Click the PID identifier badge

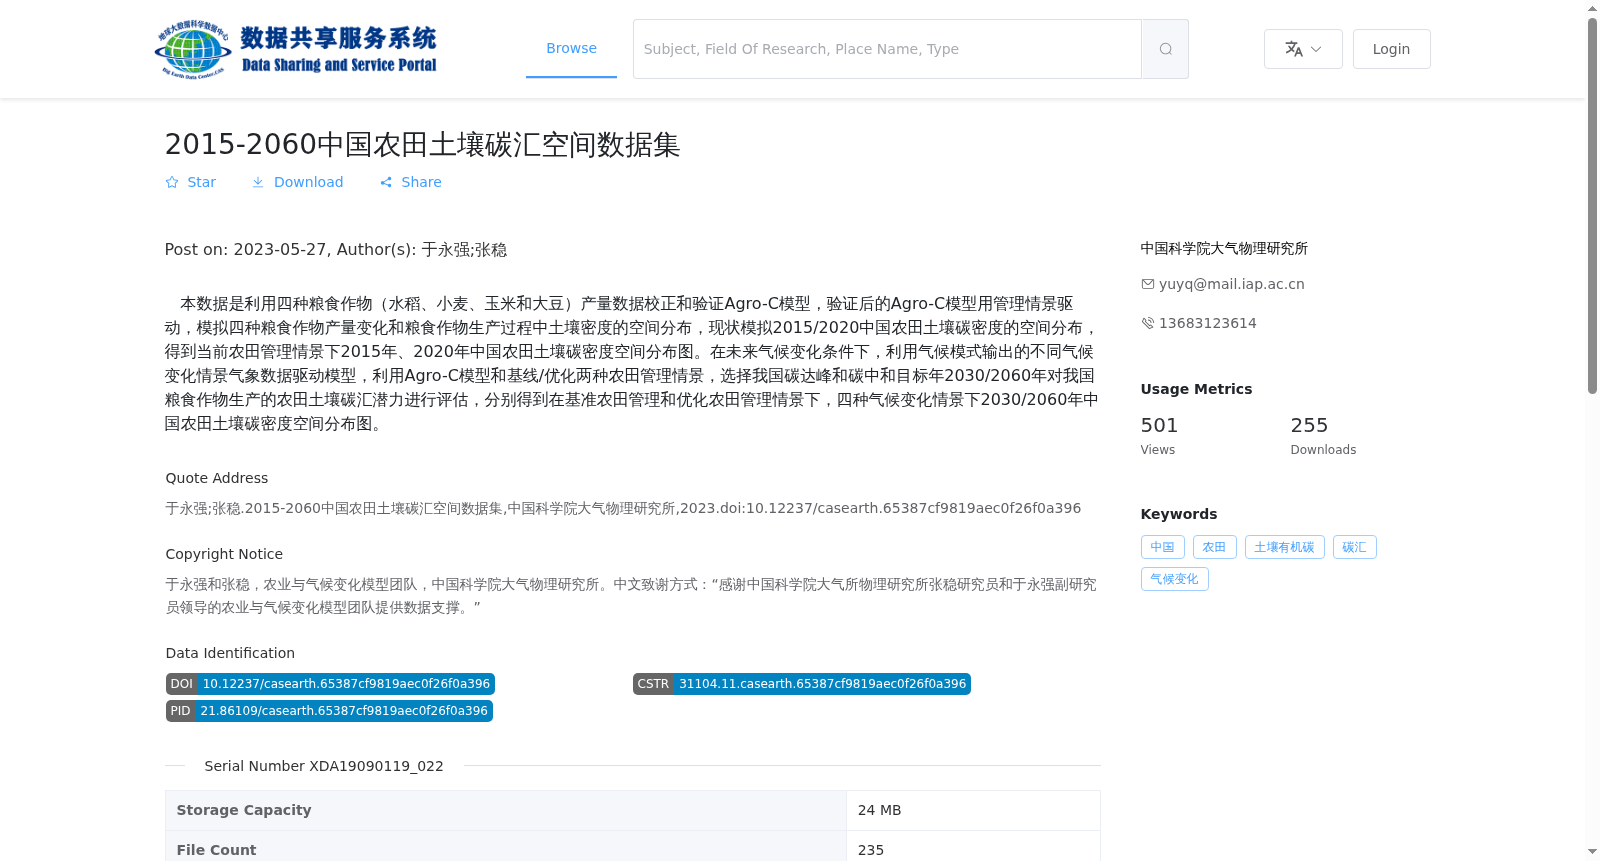click(x=329, y=711)
